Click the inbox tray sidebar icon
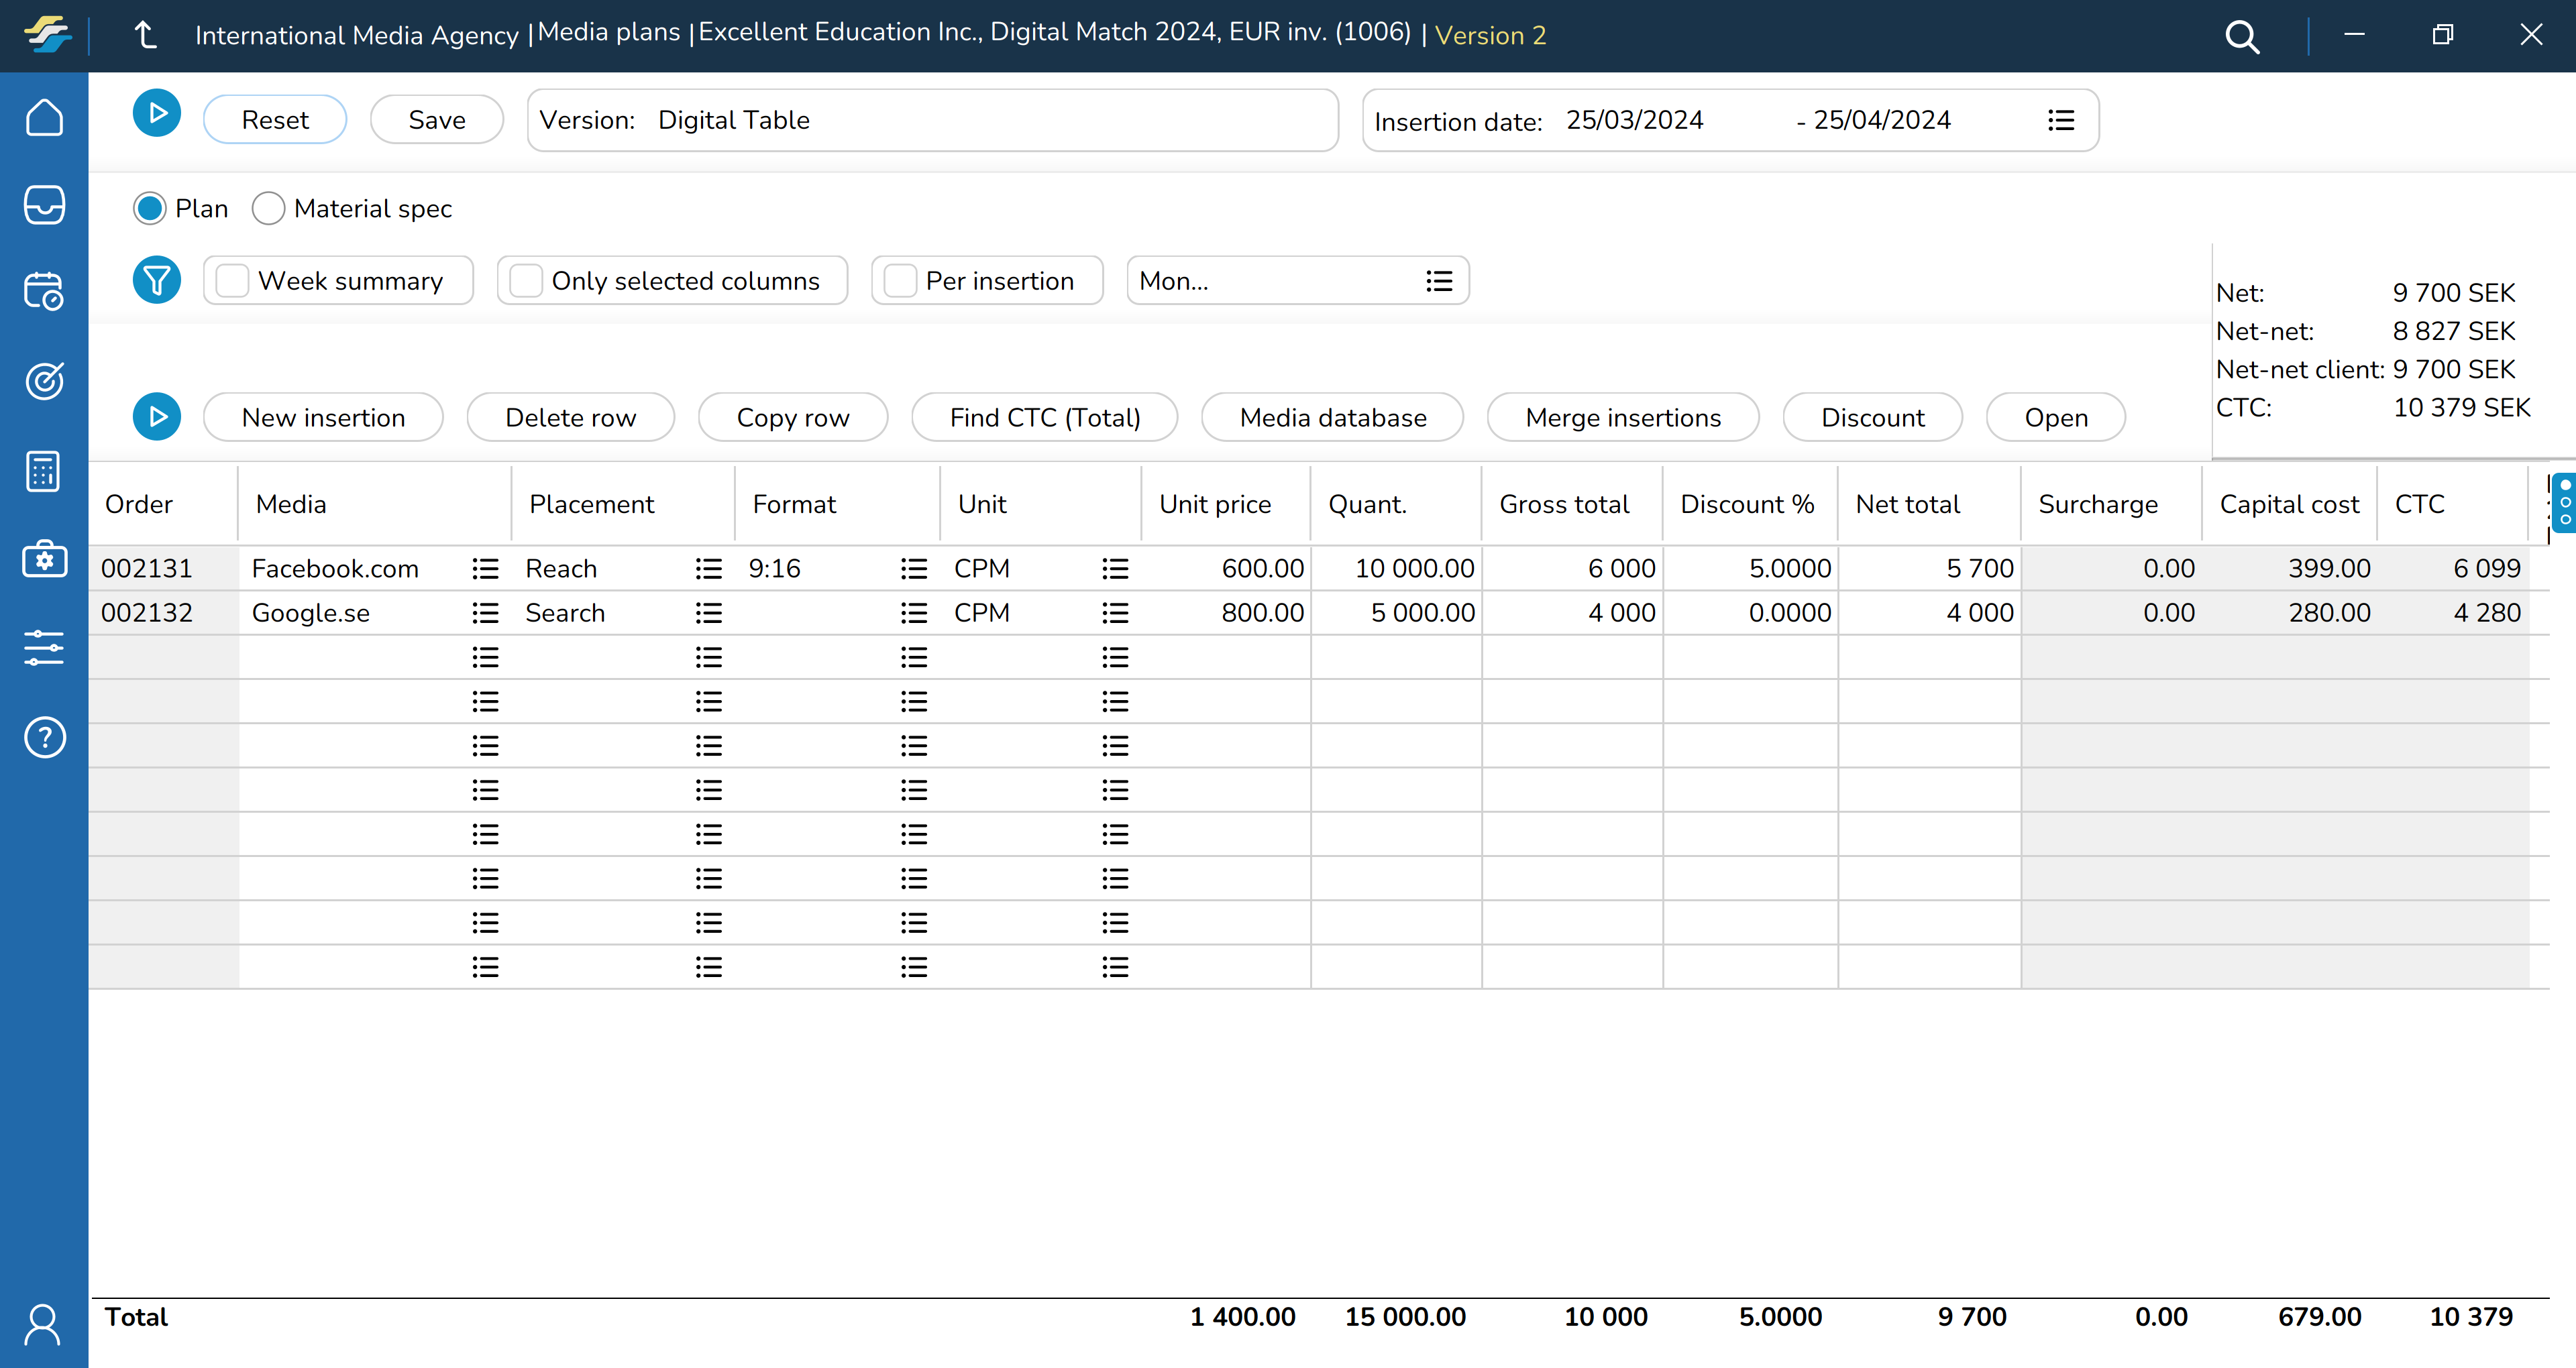 (x=44, y=205)
